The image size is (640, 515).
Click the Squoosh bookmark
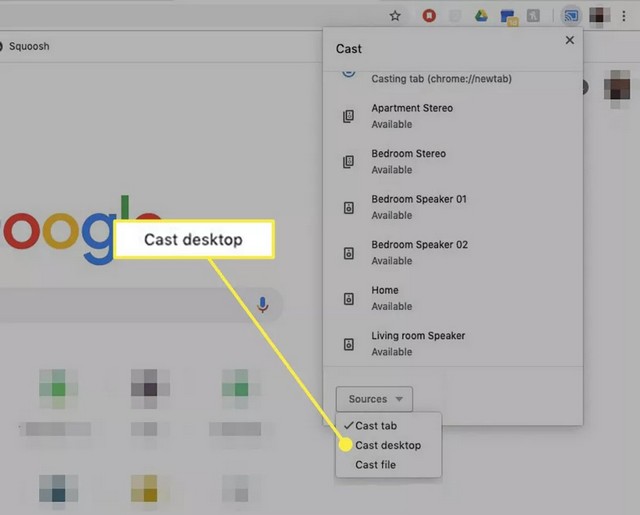point(30,46)
